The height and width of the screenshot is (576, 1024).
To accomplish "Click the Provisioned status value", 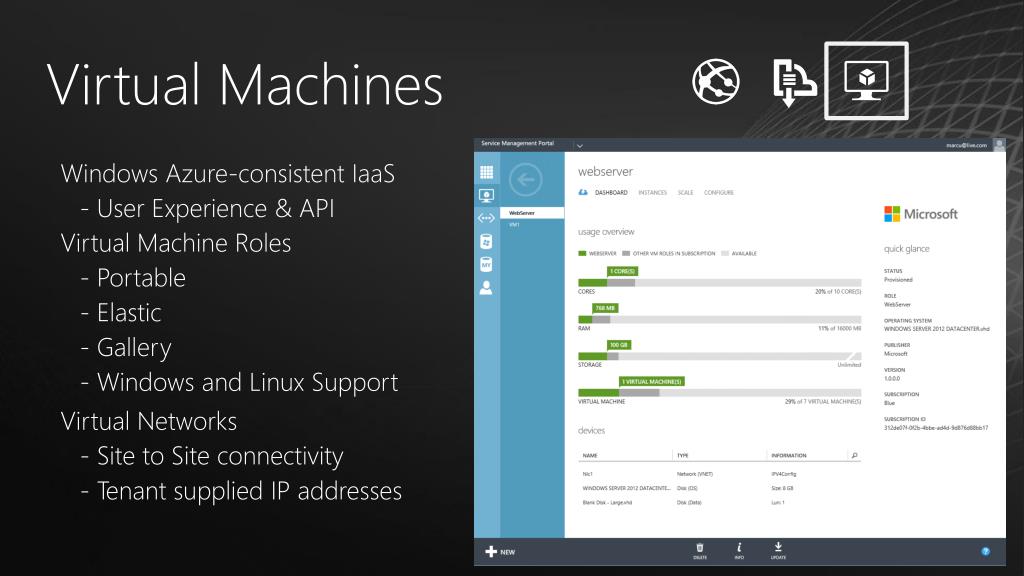I will (x=899, y=280).
